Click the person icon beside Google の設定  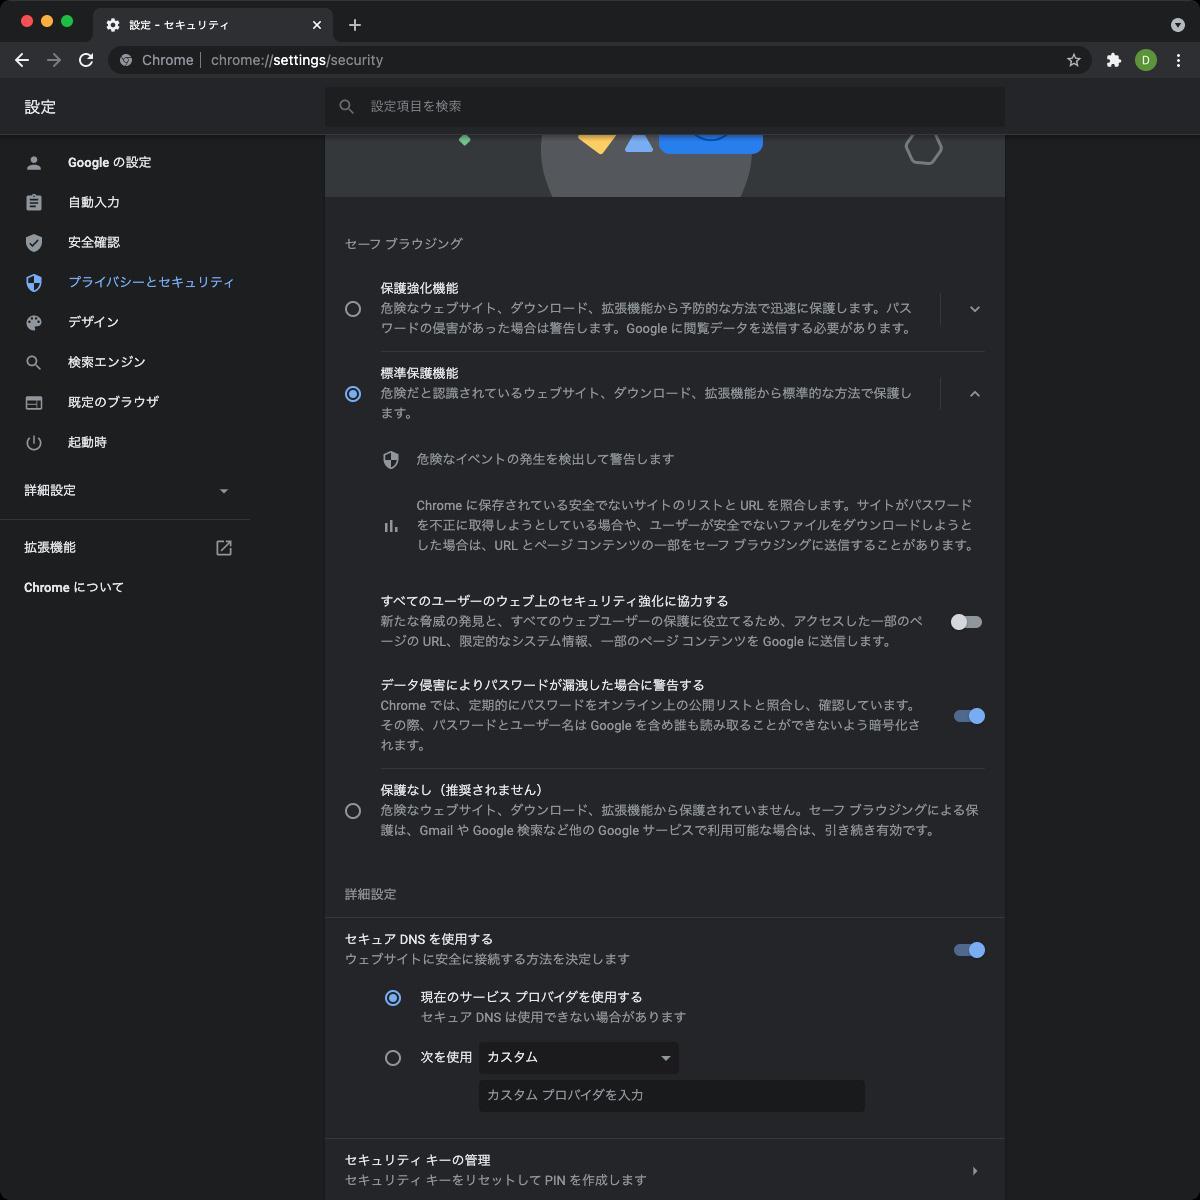pos(34,162)
